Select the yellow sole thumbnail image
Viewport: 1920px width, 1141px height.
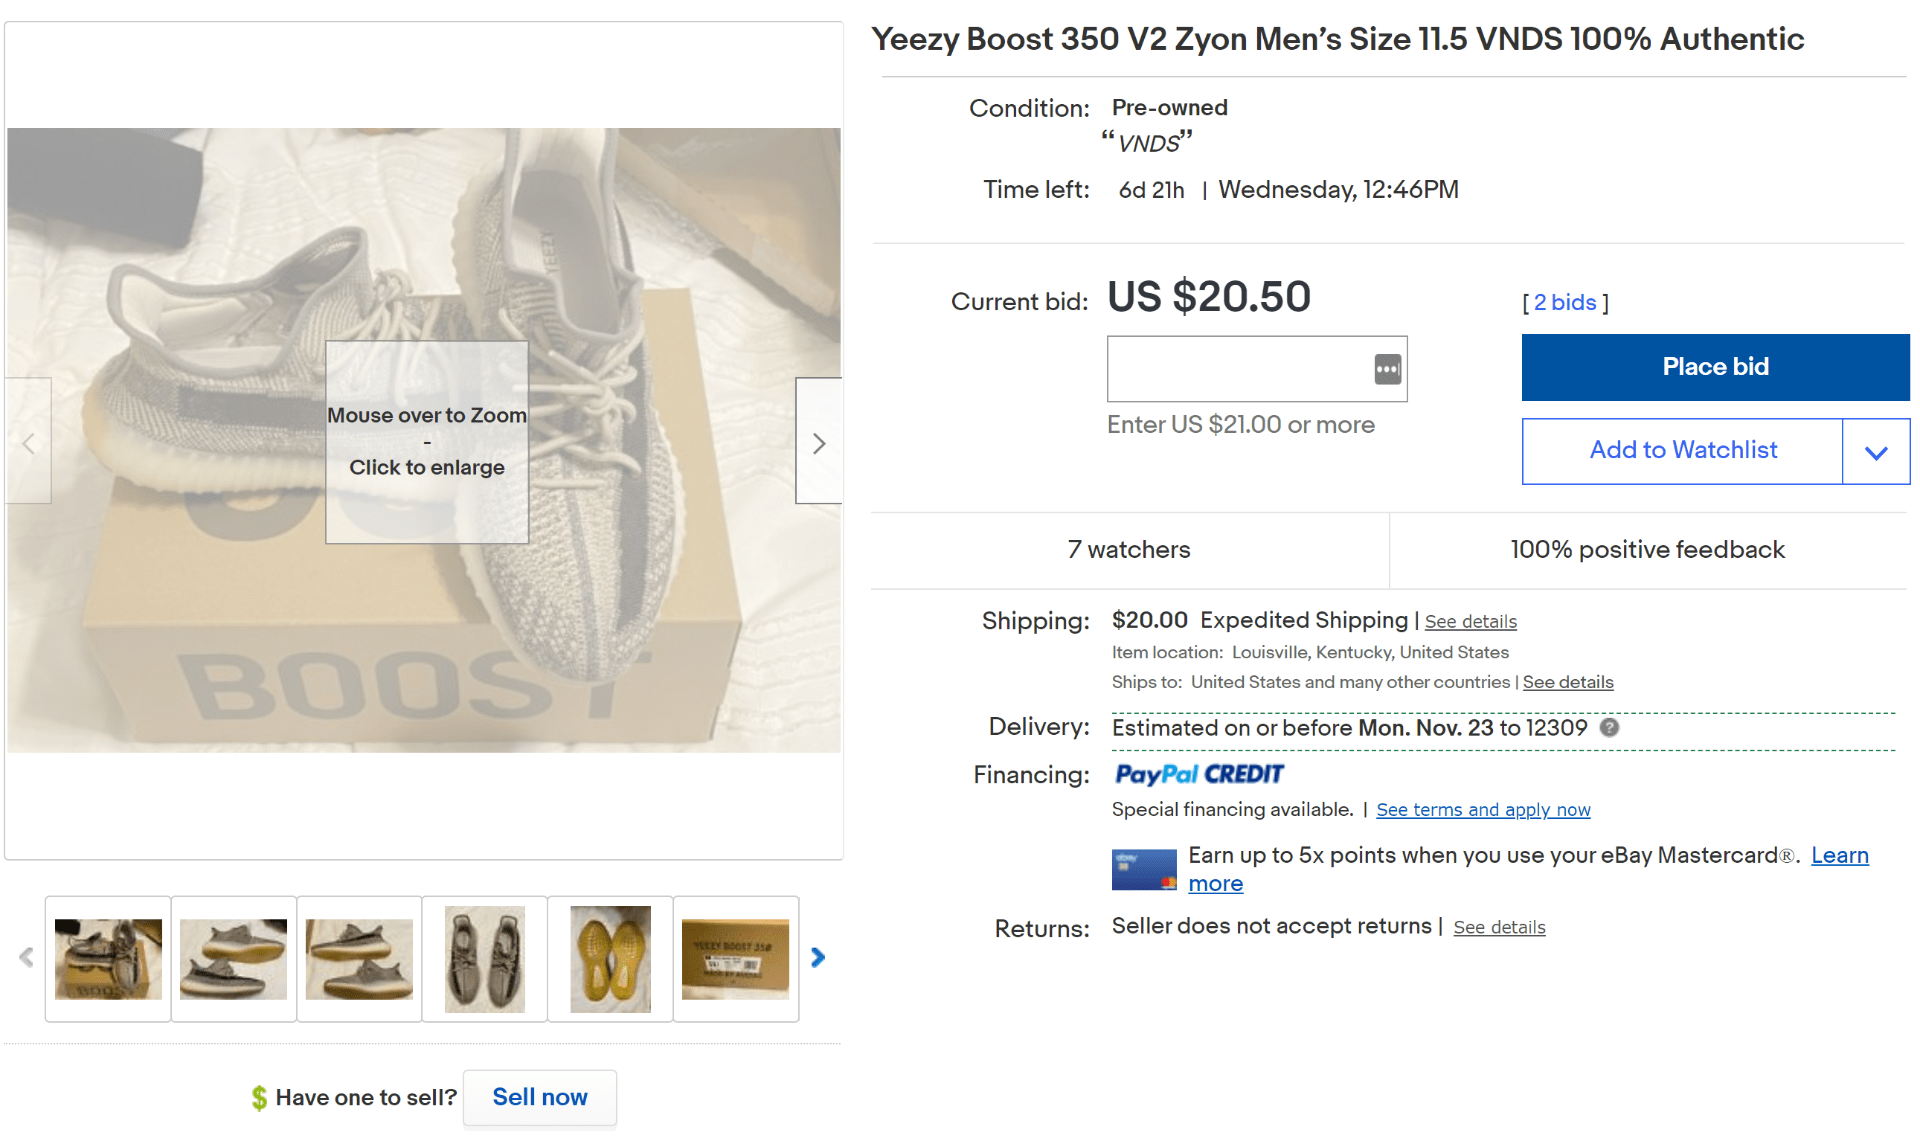pyautogui.click(x=609, y=957)
